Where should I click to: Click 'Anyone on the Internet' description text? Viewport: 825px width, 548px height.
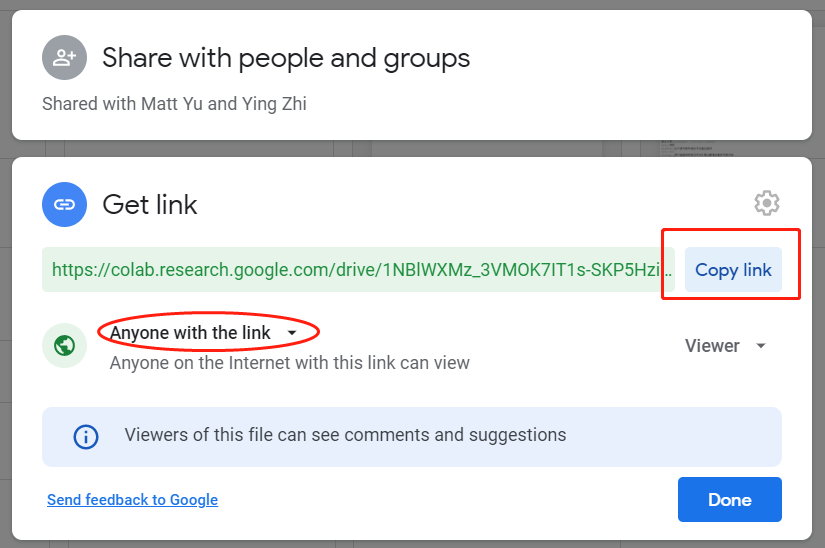(289, 363)
